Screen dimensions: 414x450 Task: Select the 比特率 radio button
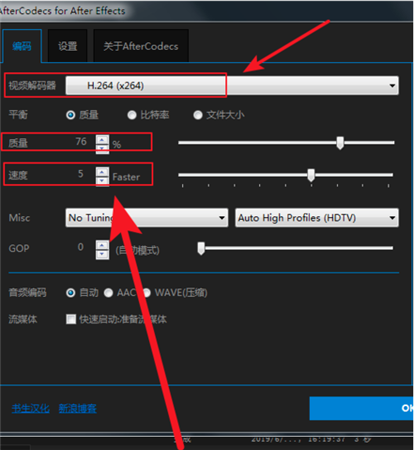[x=132, y=115]
